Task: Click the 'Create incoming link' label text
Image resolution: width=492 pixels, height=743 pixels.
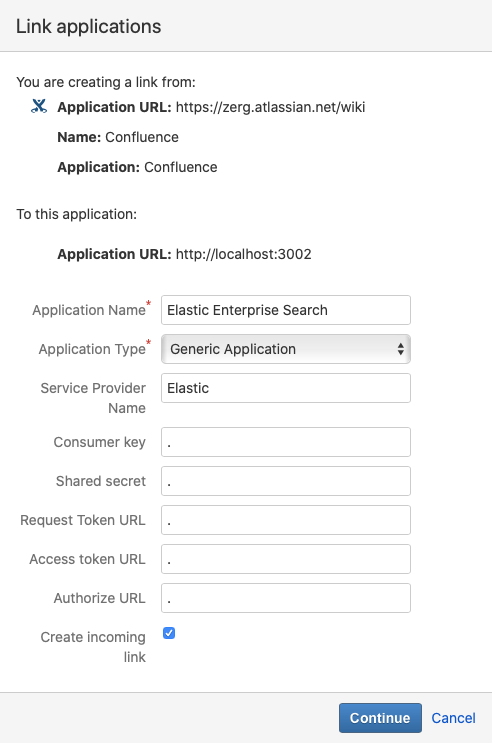Action: (93, 647)
